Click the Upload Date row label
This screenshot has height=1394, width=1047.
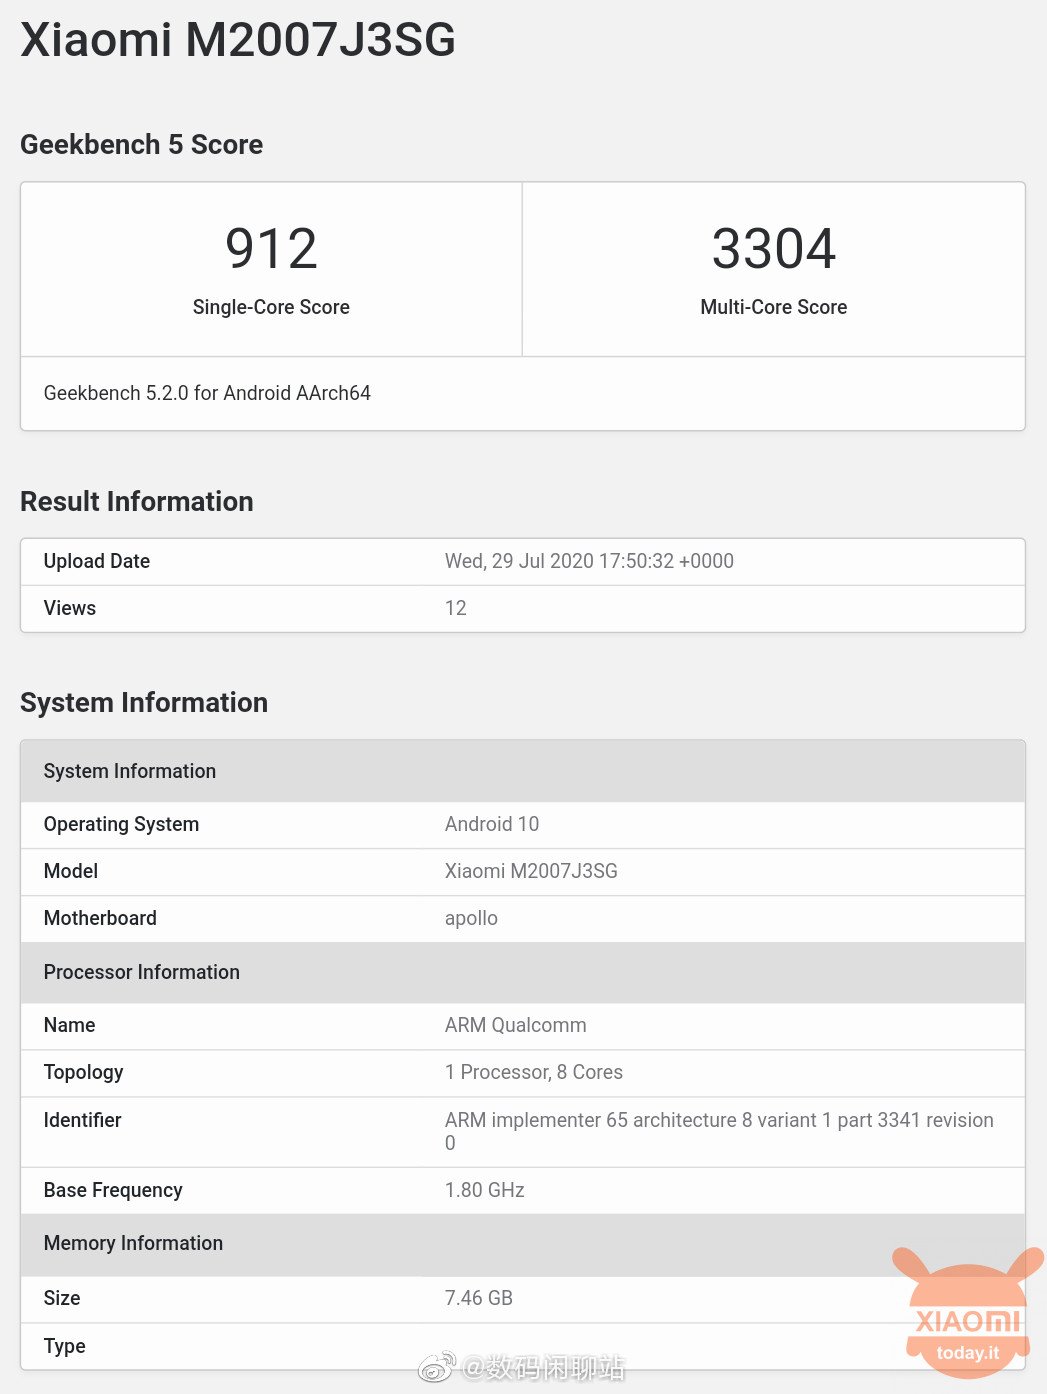(x=97, y=561)
